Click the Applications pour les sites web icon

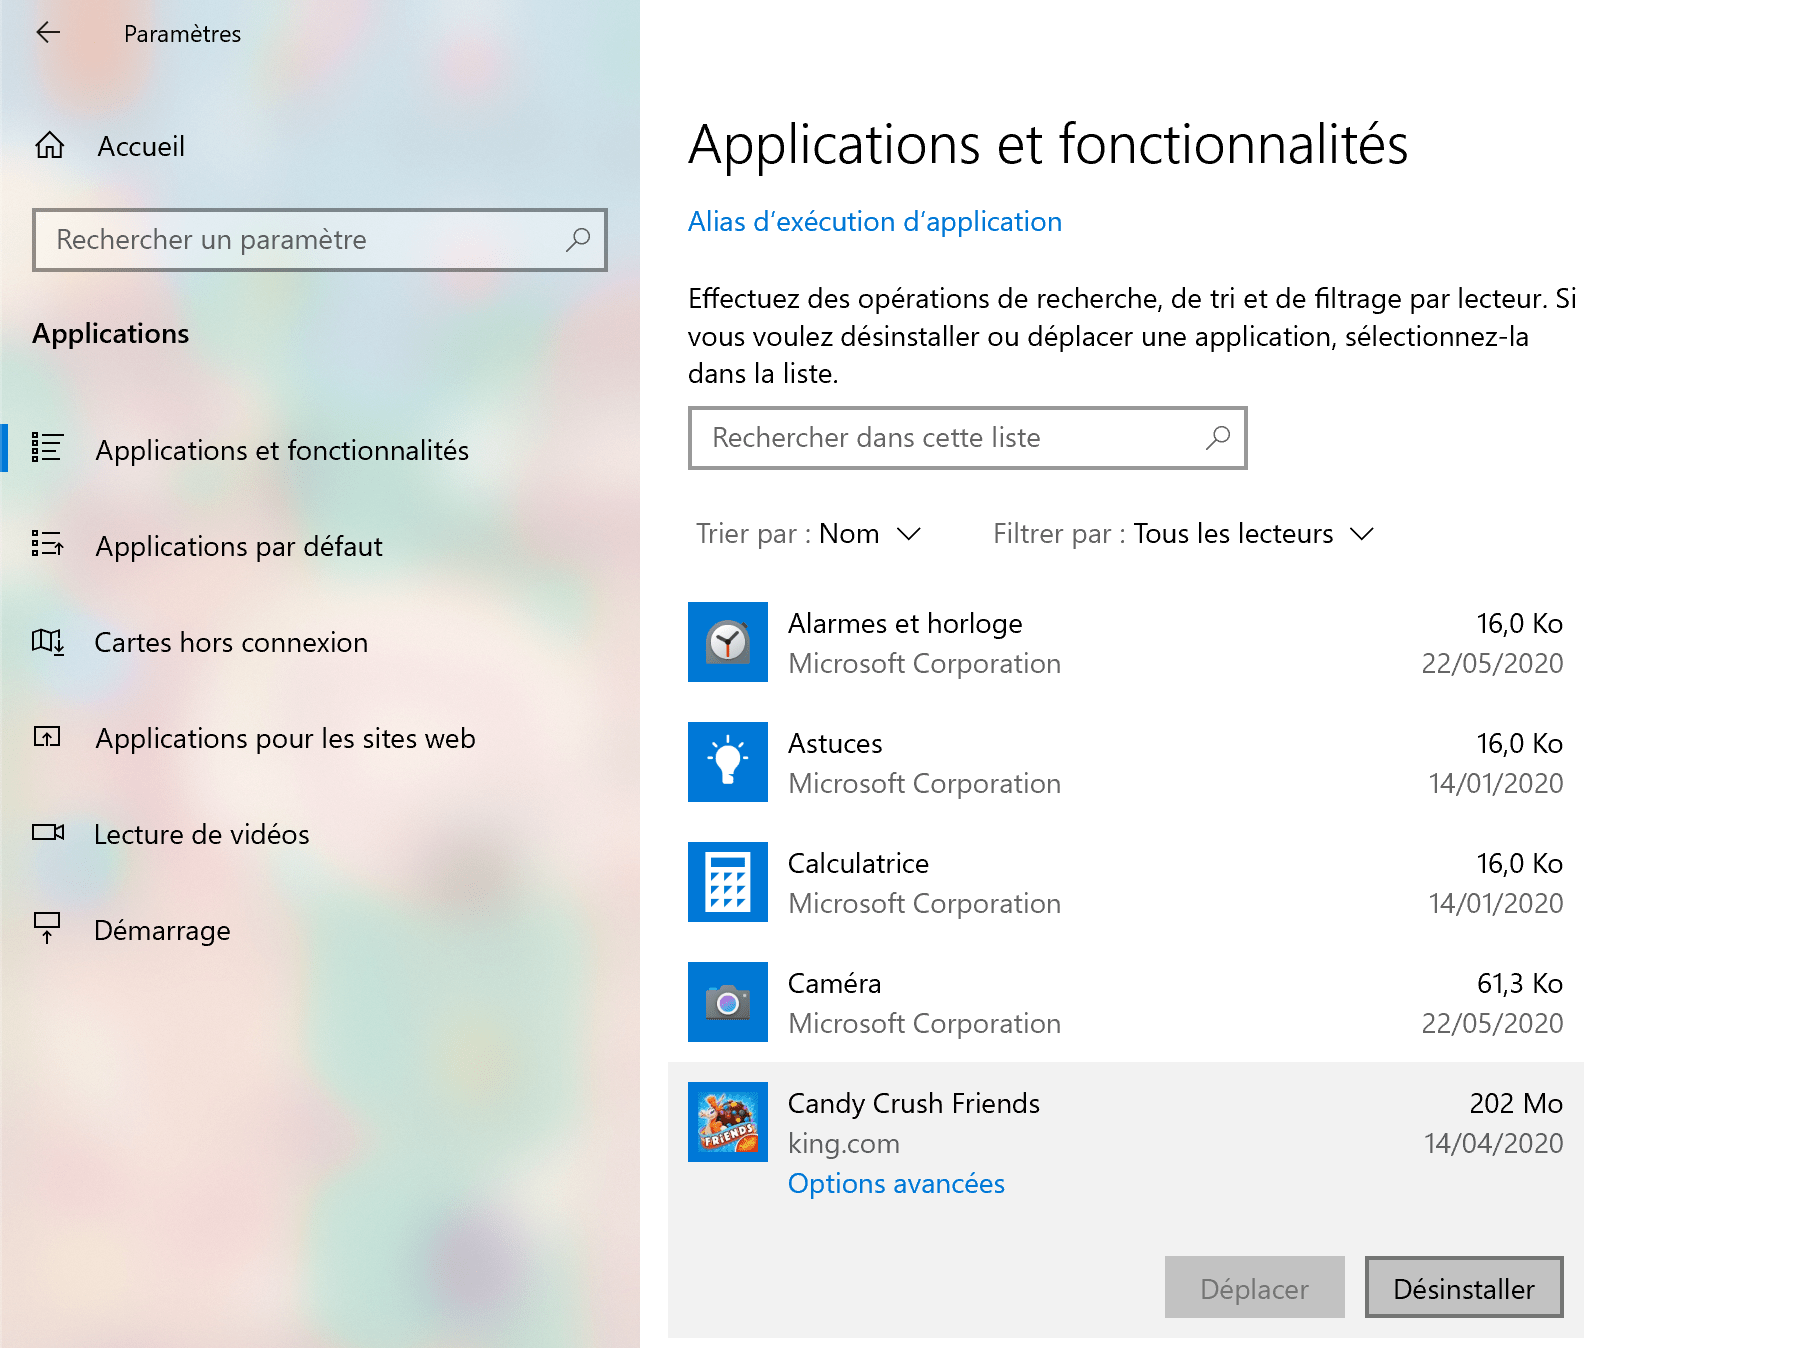point(47,737)
